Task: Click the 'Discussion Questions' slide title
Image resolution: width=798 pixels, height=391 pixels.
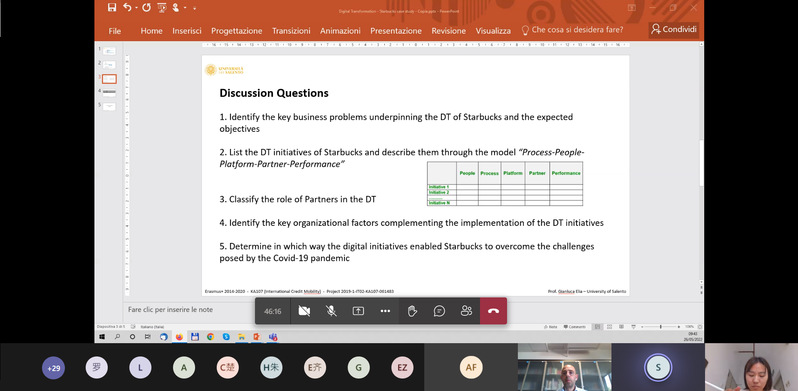Action: click(274, 93)
